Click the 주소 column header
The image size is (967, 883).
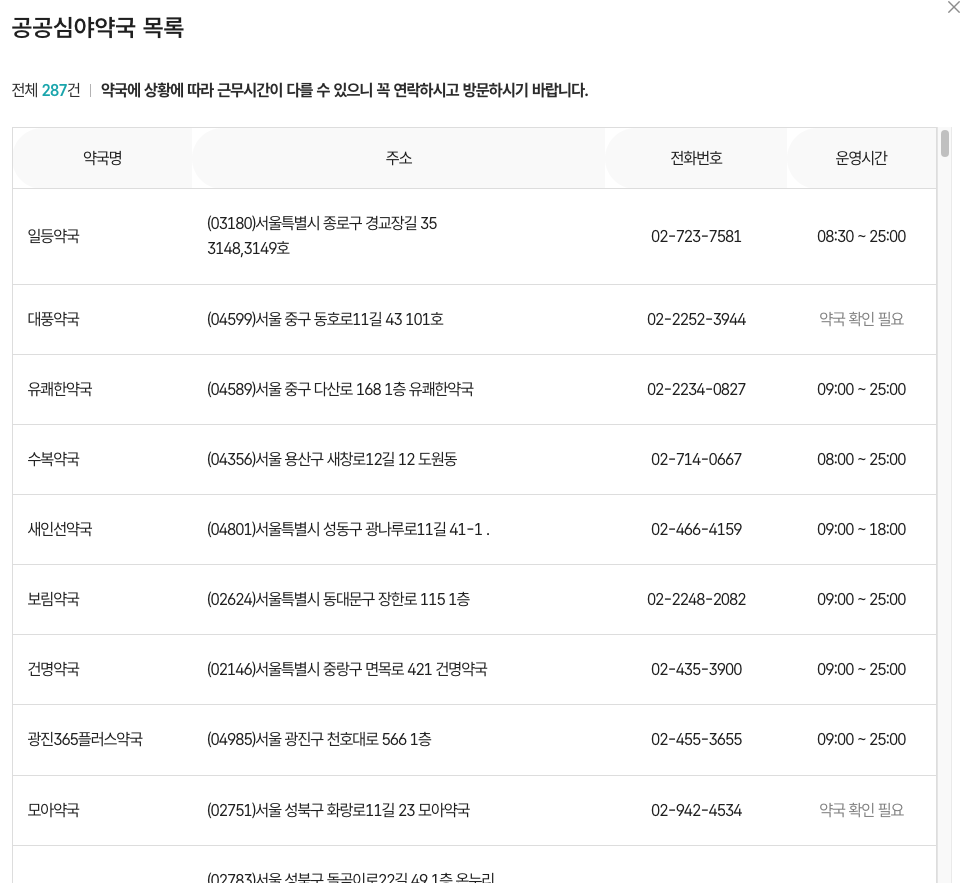coord(398,158)
